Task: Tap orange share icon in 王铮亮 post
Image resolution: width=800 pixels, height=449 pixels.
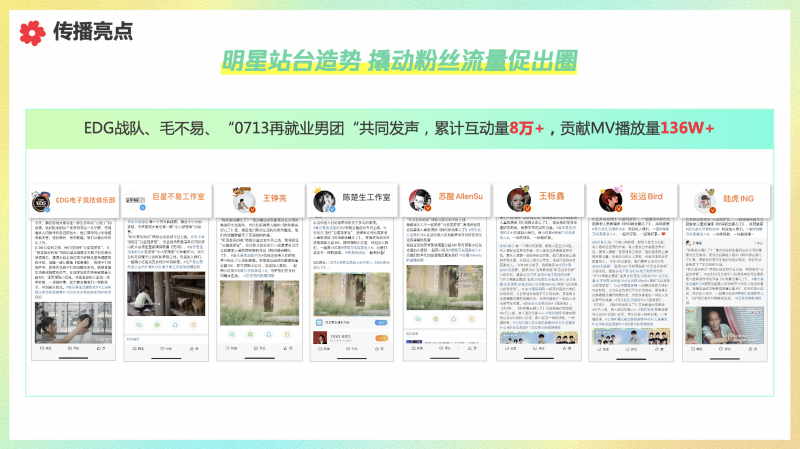Action: 287,335
